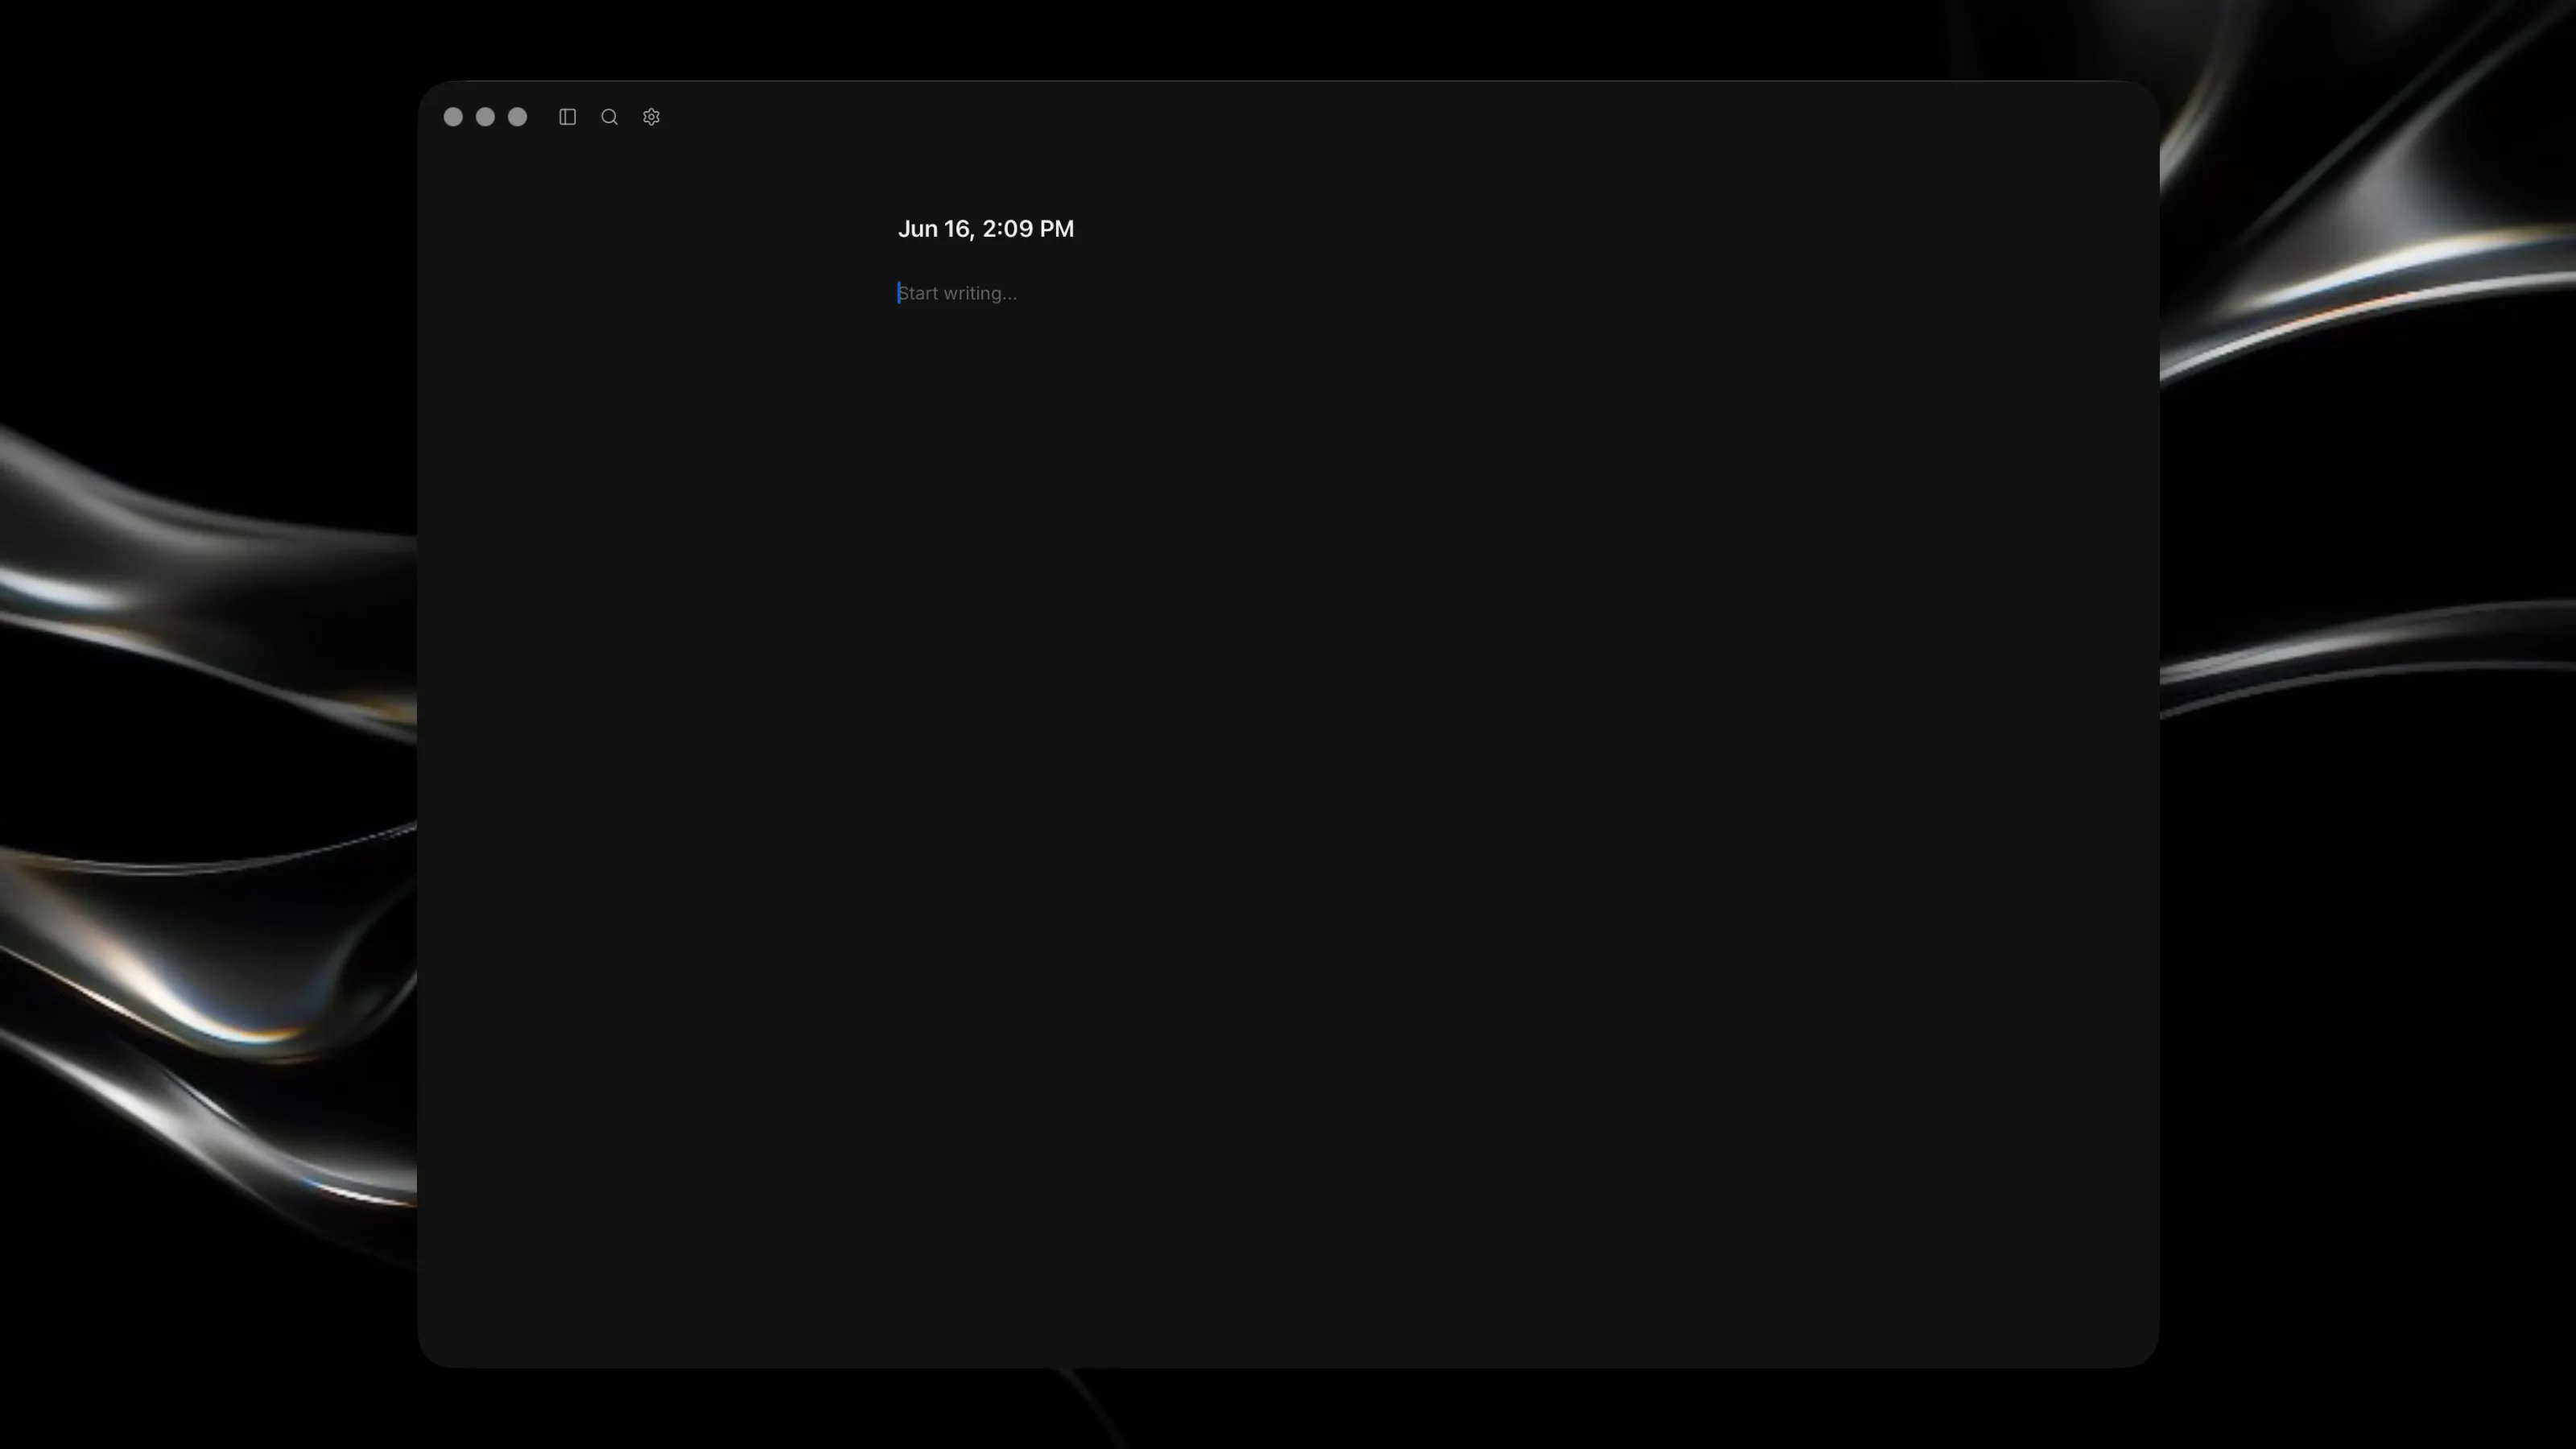Toggle the sidebar panel icon
This screenshot has height=1449, width=2576.
567,117
